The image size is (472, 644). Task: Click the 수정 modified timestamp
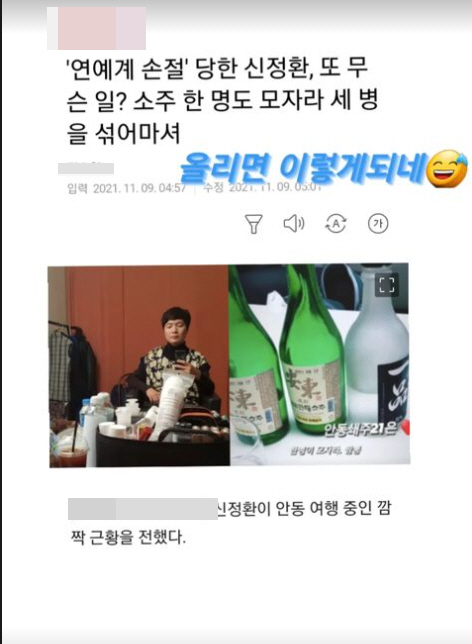(x=262, y=188)
